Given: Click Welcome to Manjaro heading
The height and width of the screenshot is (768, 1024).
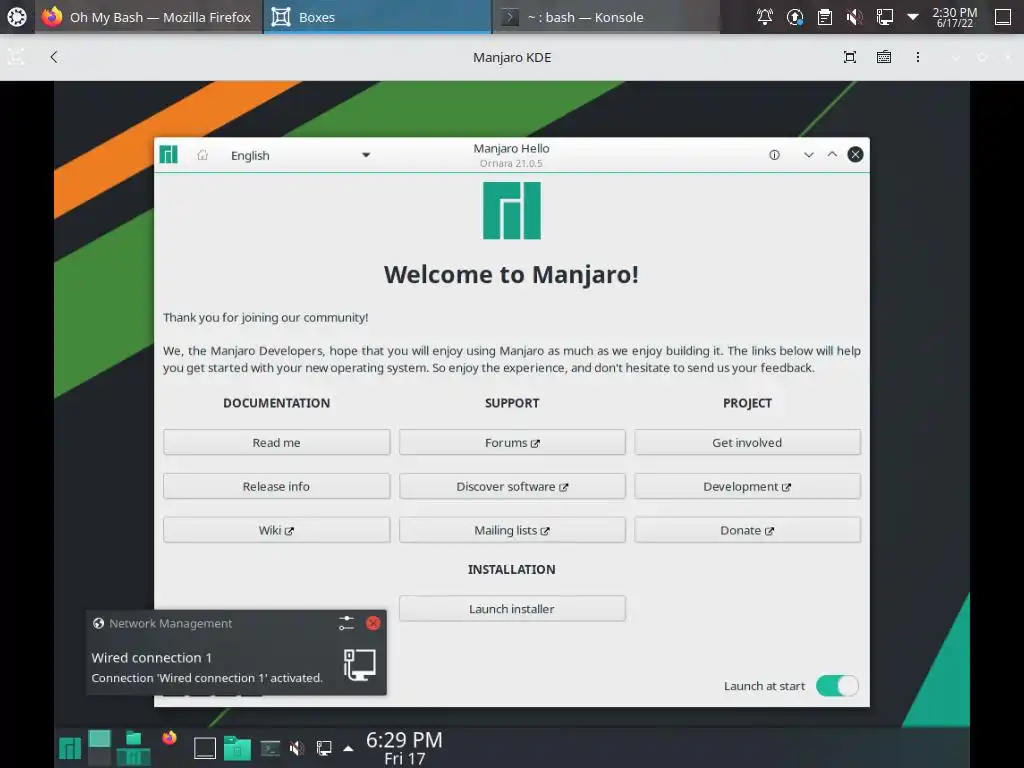Looking at the screenshot, I should coord(511,274).
